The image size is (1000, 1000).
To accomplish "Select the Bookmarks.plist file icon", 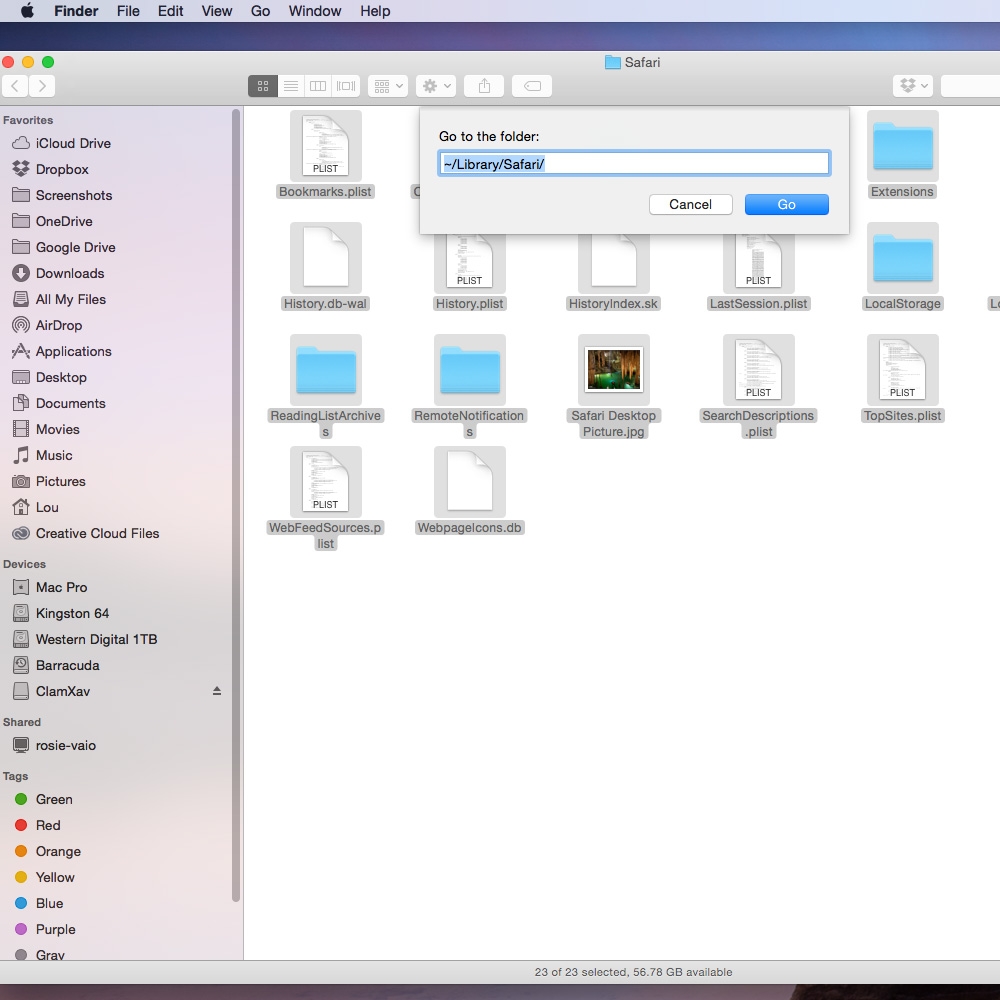I will tap(326, 146).
